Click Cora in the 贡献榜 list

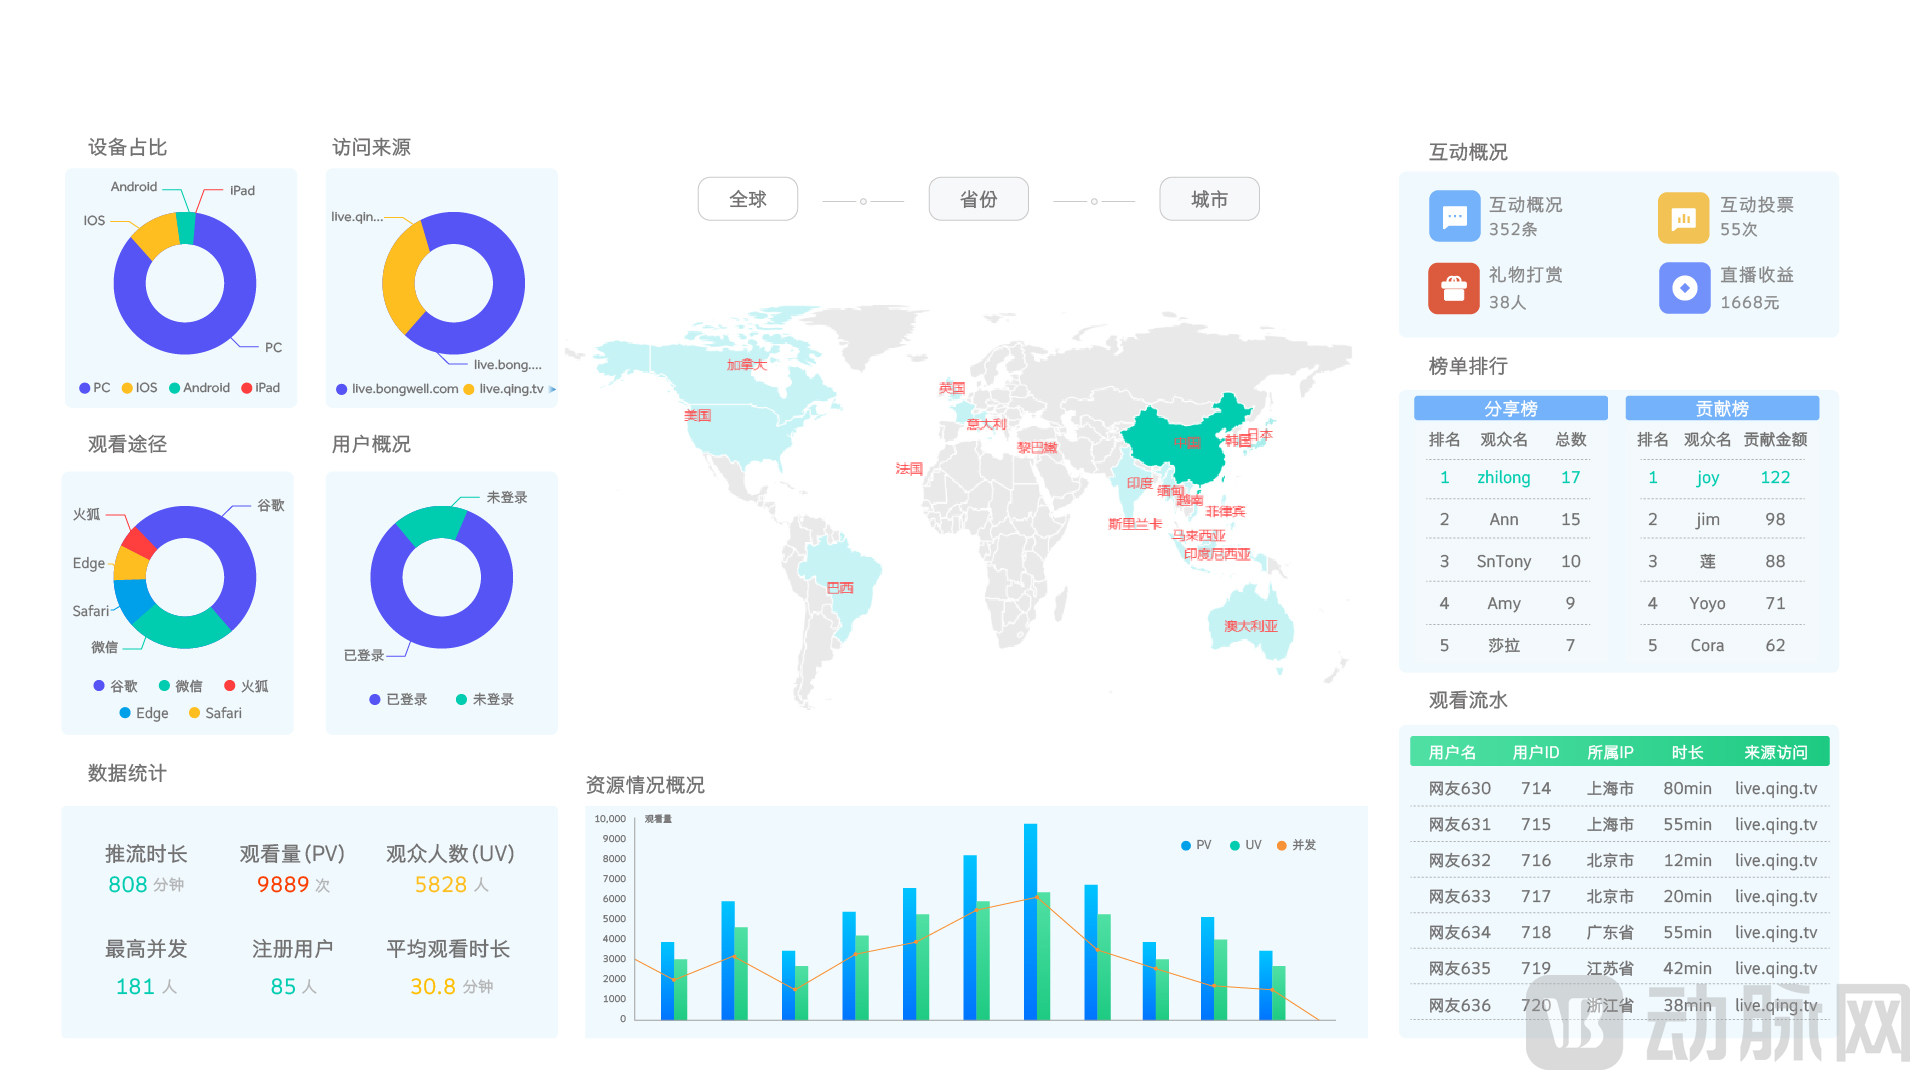point(1708,645)
